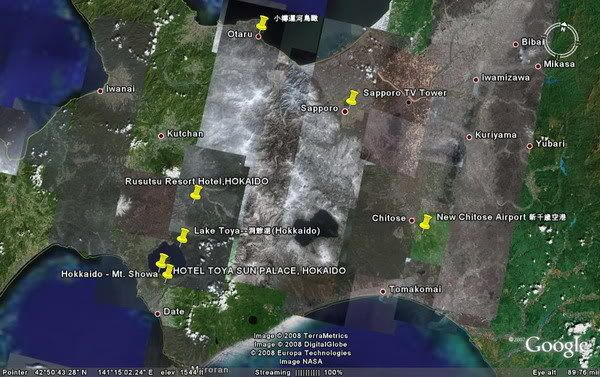Click the Bibai city marker dot
Viewport: 600px width, 377px height.
(515, 44)
